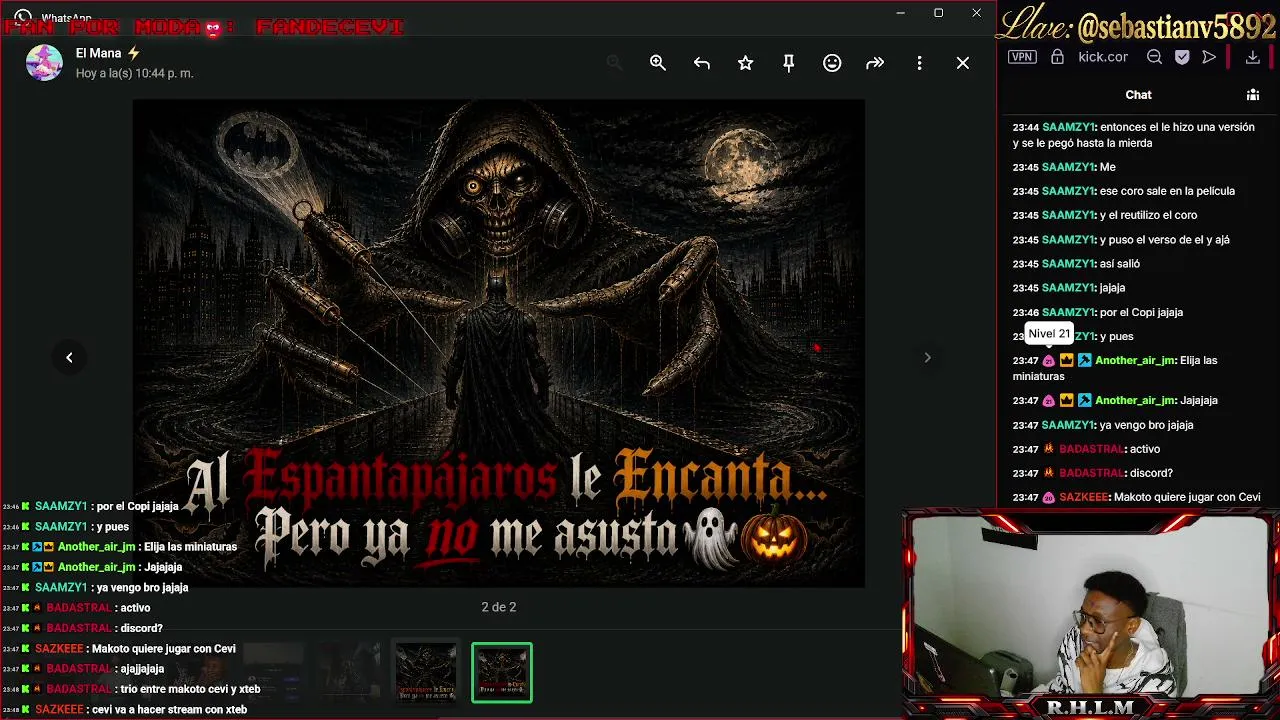The width and height of the screenshot is (1280, 720).
Task: Click the VPN badge in browser
Action: click(x=1022, y=57)
